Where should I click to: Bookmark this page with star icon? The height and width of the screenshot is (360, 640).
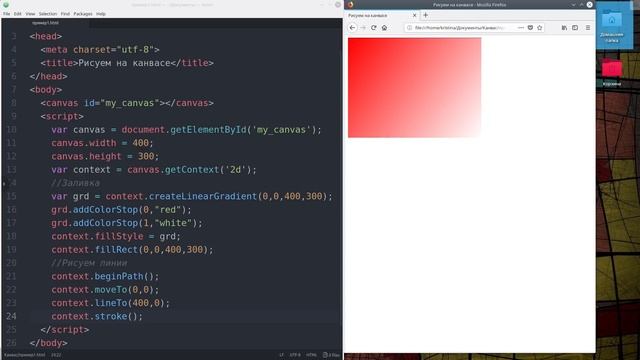[540, 28]
